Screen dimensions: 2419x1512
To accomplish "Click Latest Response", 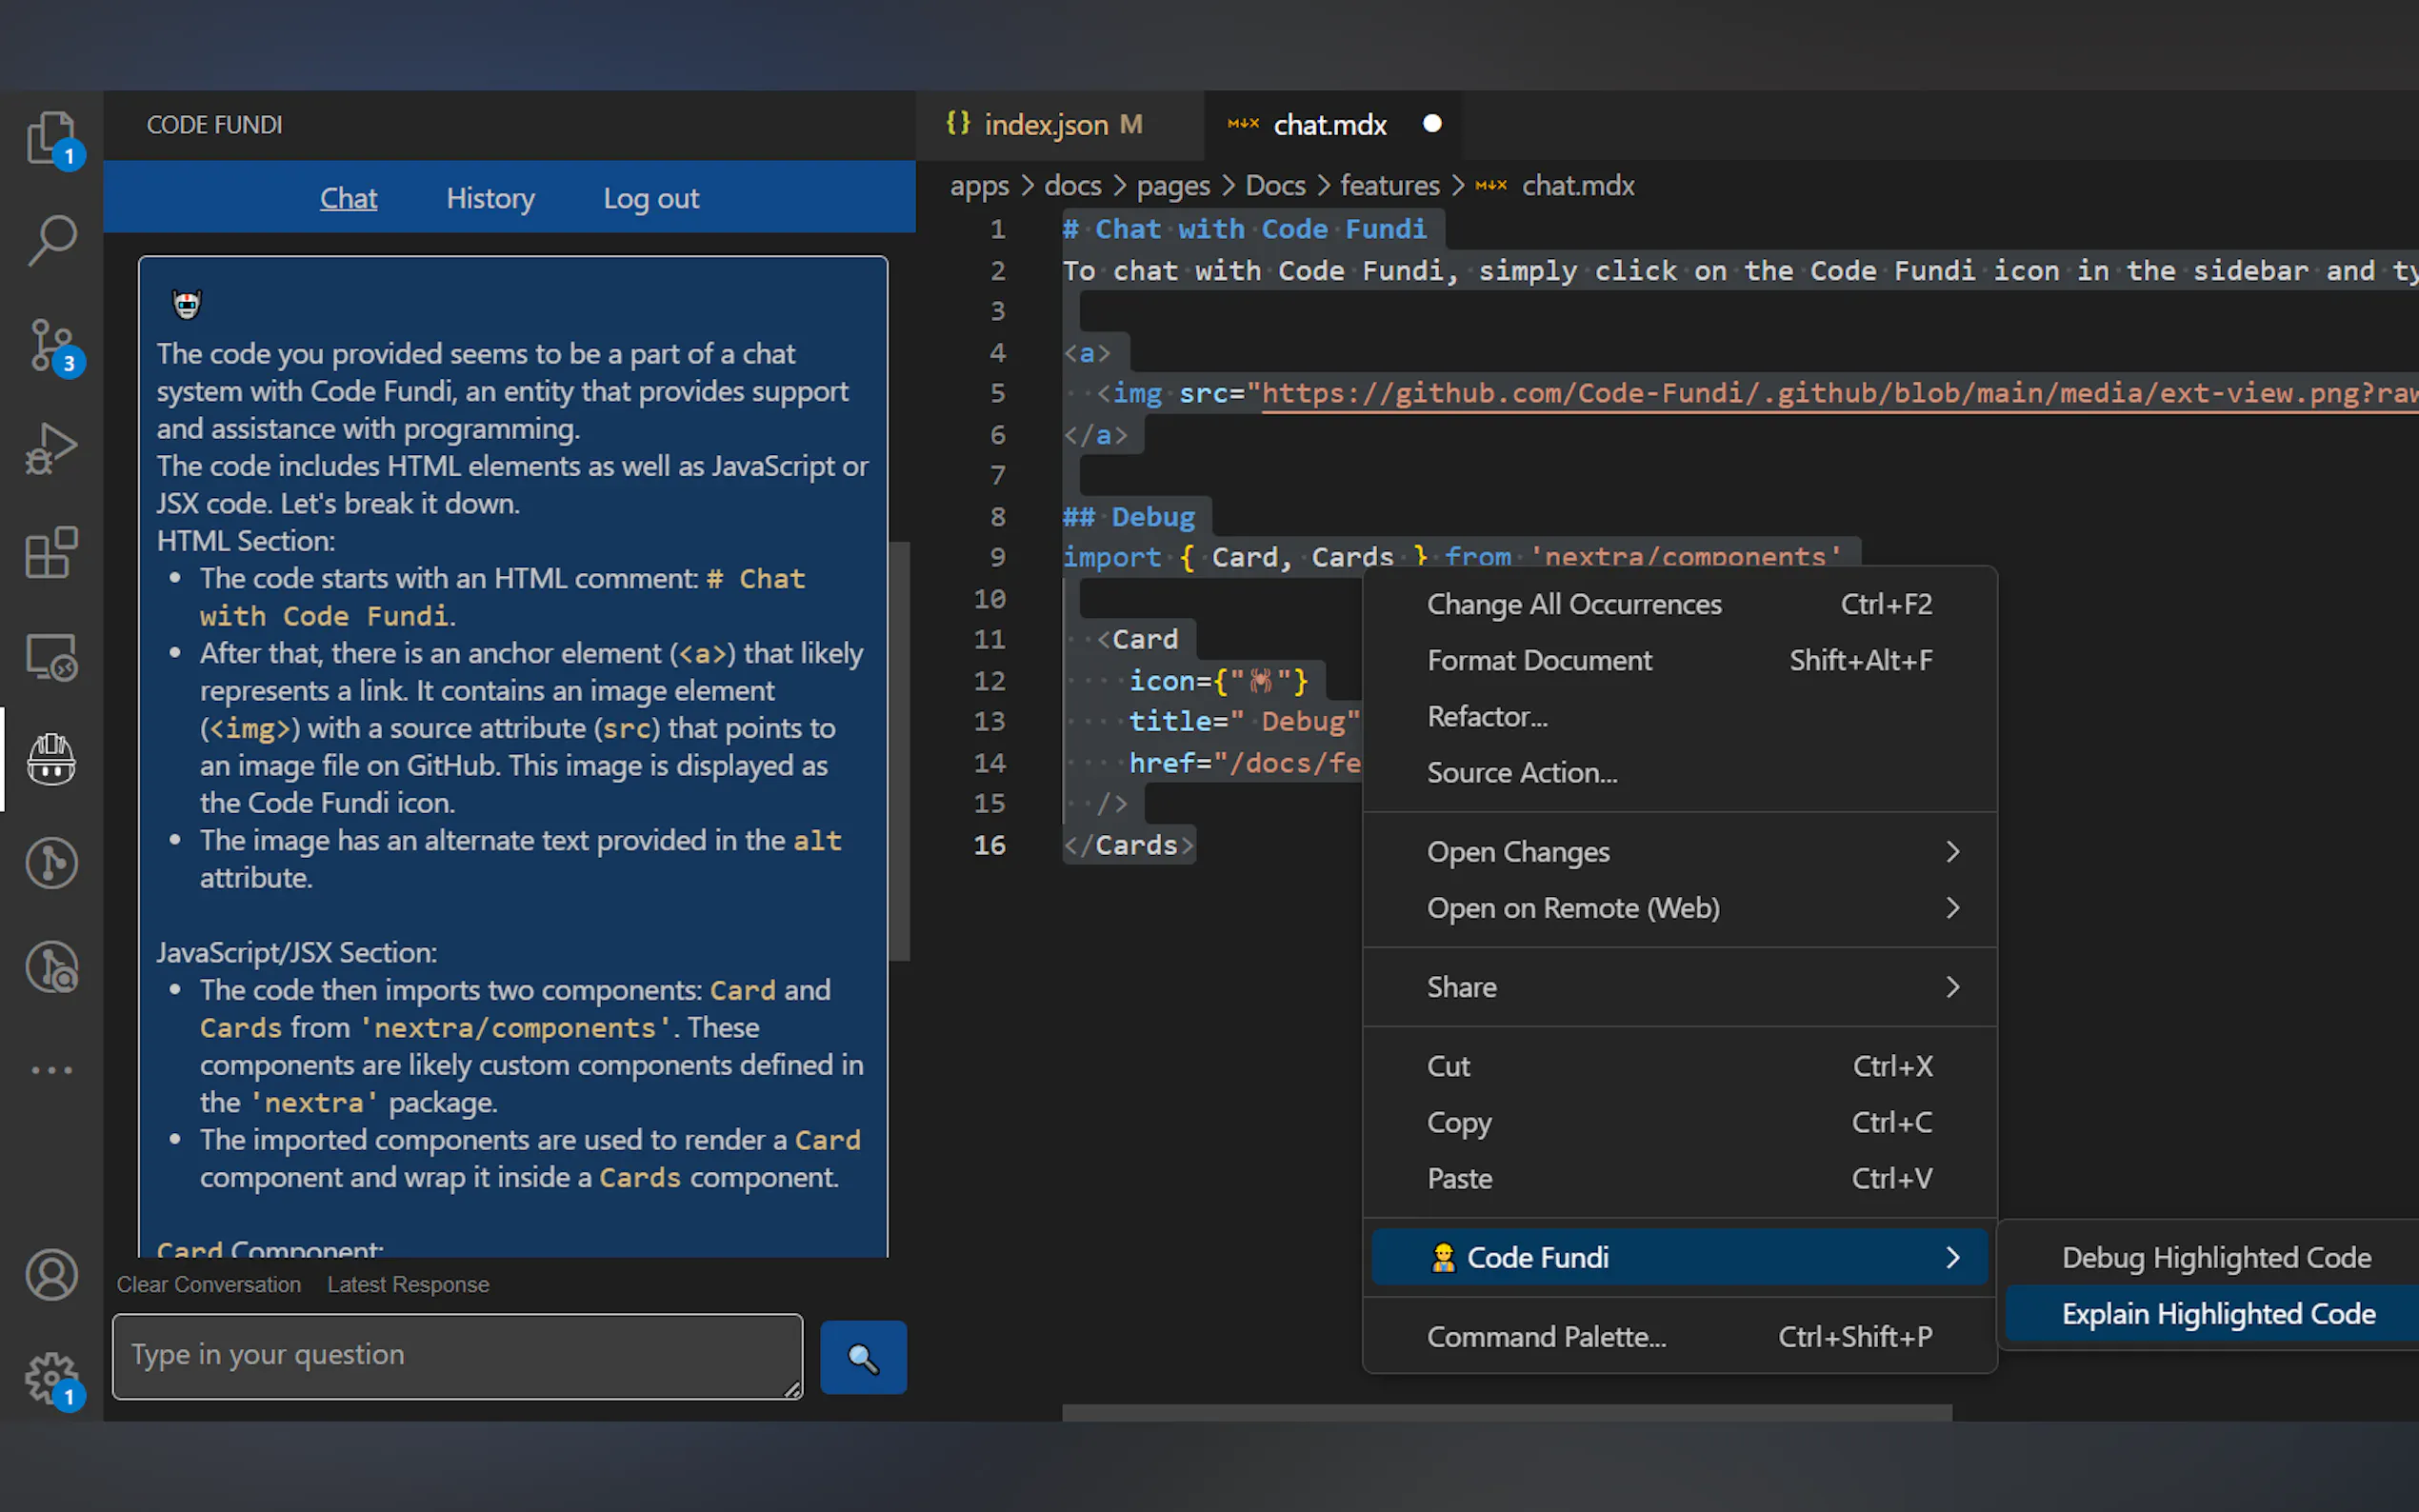I will (x=408, y=1284).
